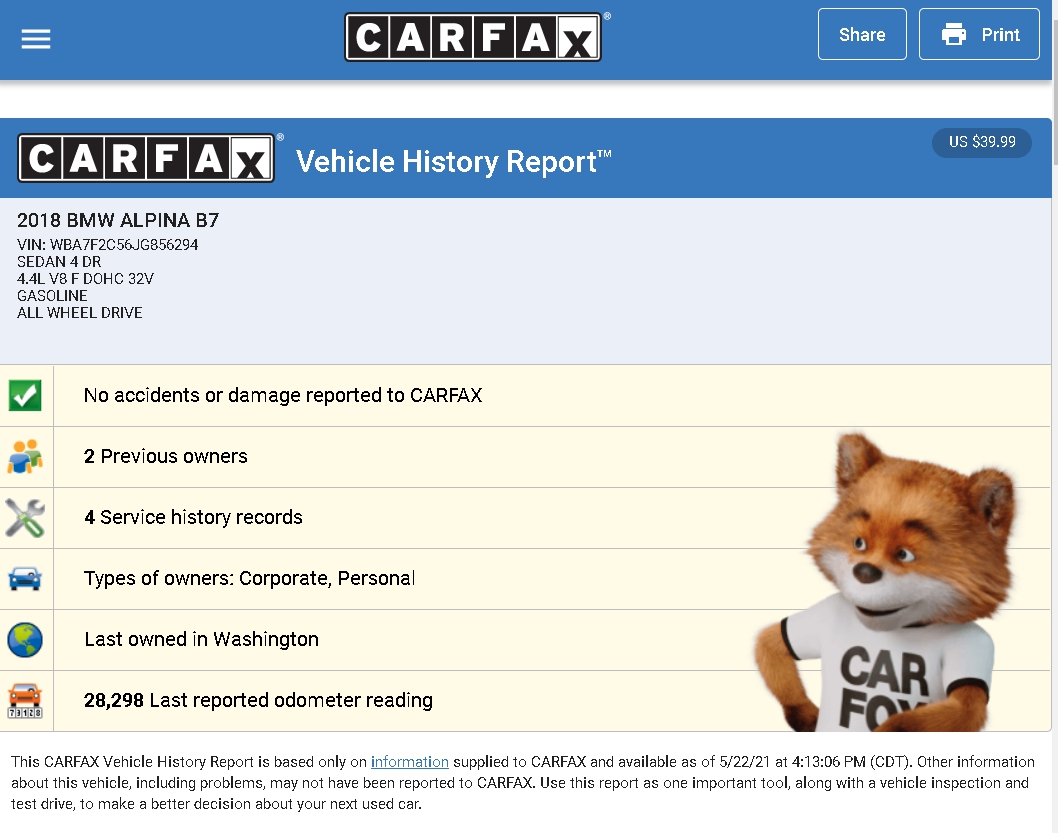
Task: Click the 'GASOLINE' fuel type text
Action: [52, 295]
